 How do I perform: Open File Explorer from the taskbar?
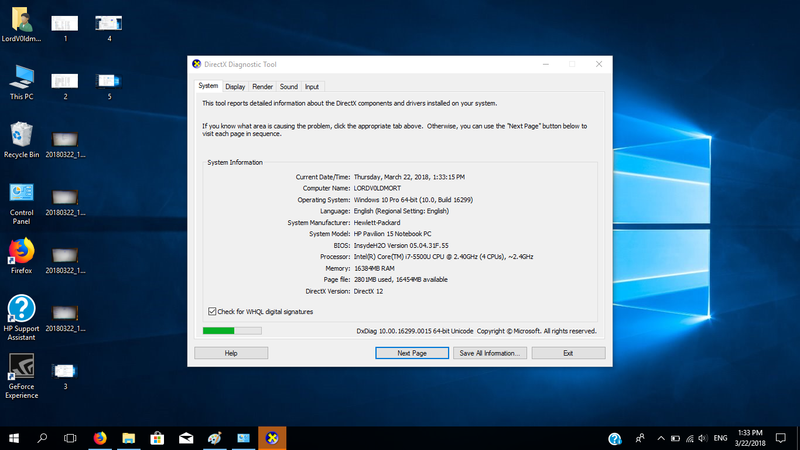click(x=128, y=438)
